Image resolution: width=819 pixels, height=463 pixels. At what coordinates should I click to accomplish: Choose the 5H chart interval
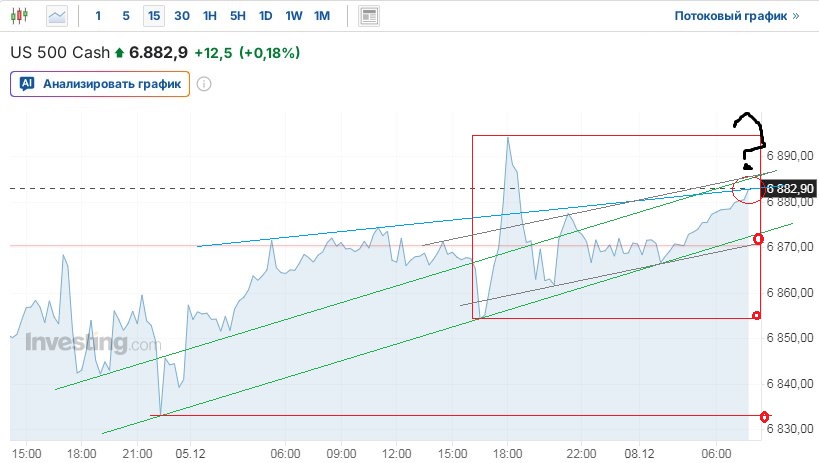[237, 16]
